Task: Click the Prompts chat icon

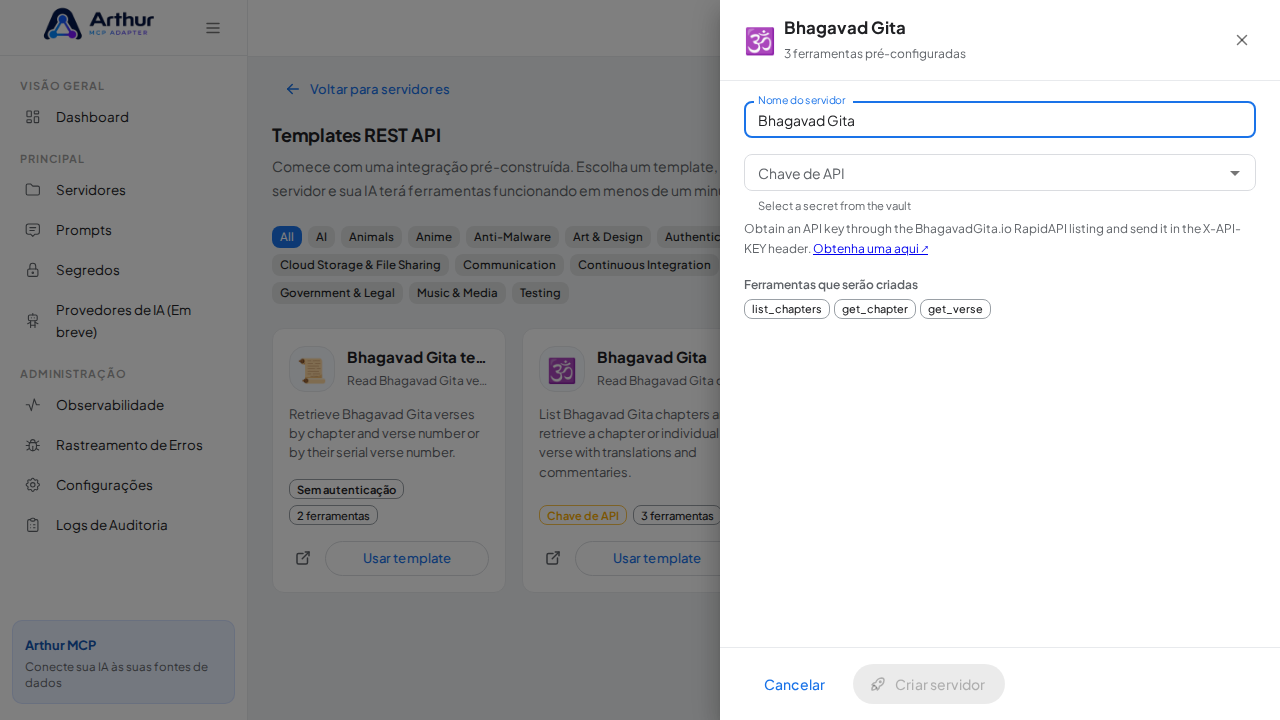Action: (x=33, y=230)
